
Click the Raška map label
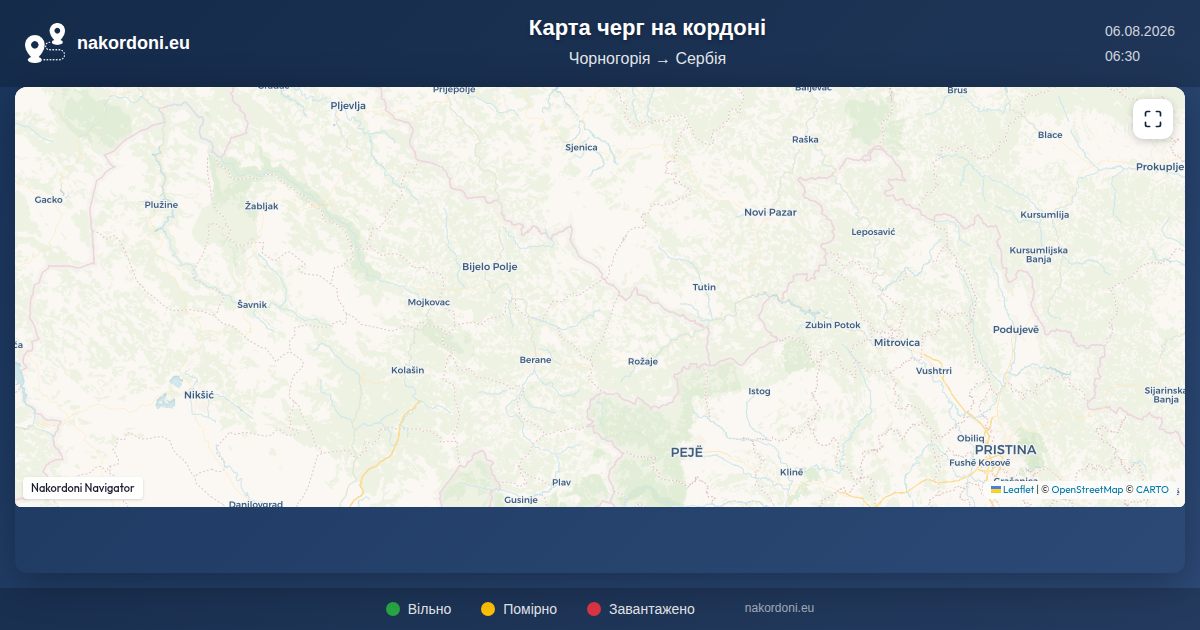click(805, 140)
